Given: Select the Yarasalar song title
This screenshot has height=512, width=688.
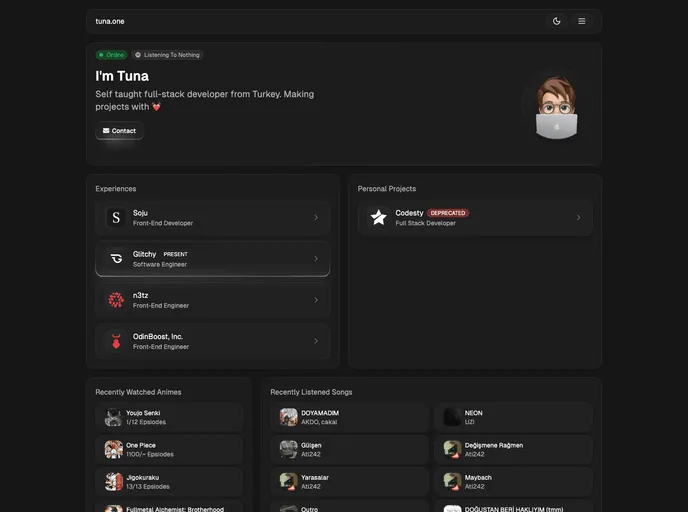Looking at the screenshot, I should 315,477.
